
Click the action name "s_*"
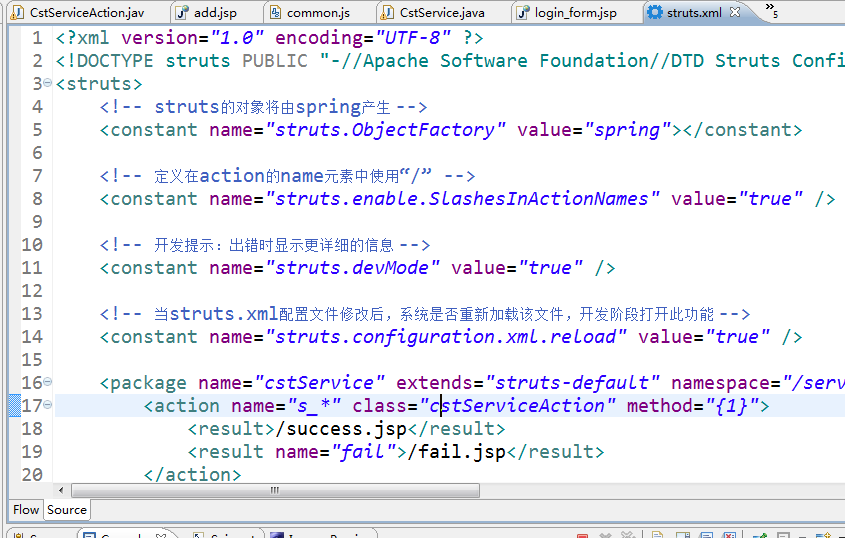click(314, 406)
